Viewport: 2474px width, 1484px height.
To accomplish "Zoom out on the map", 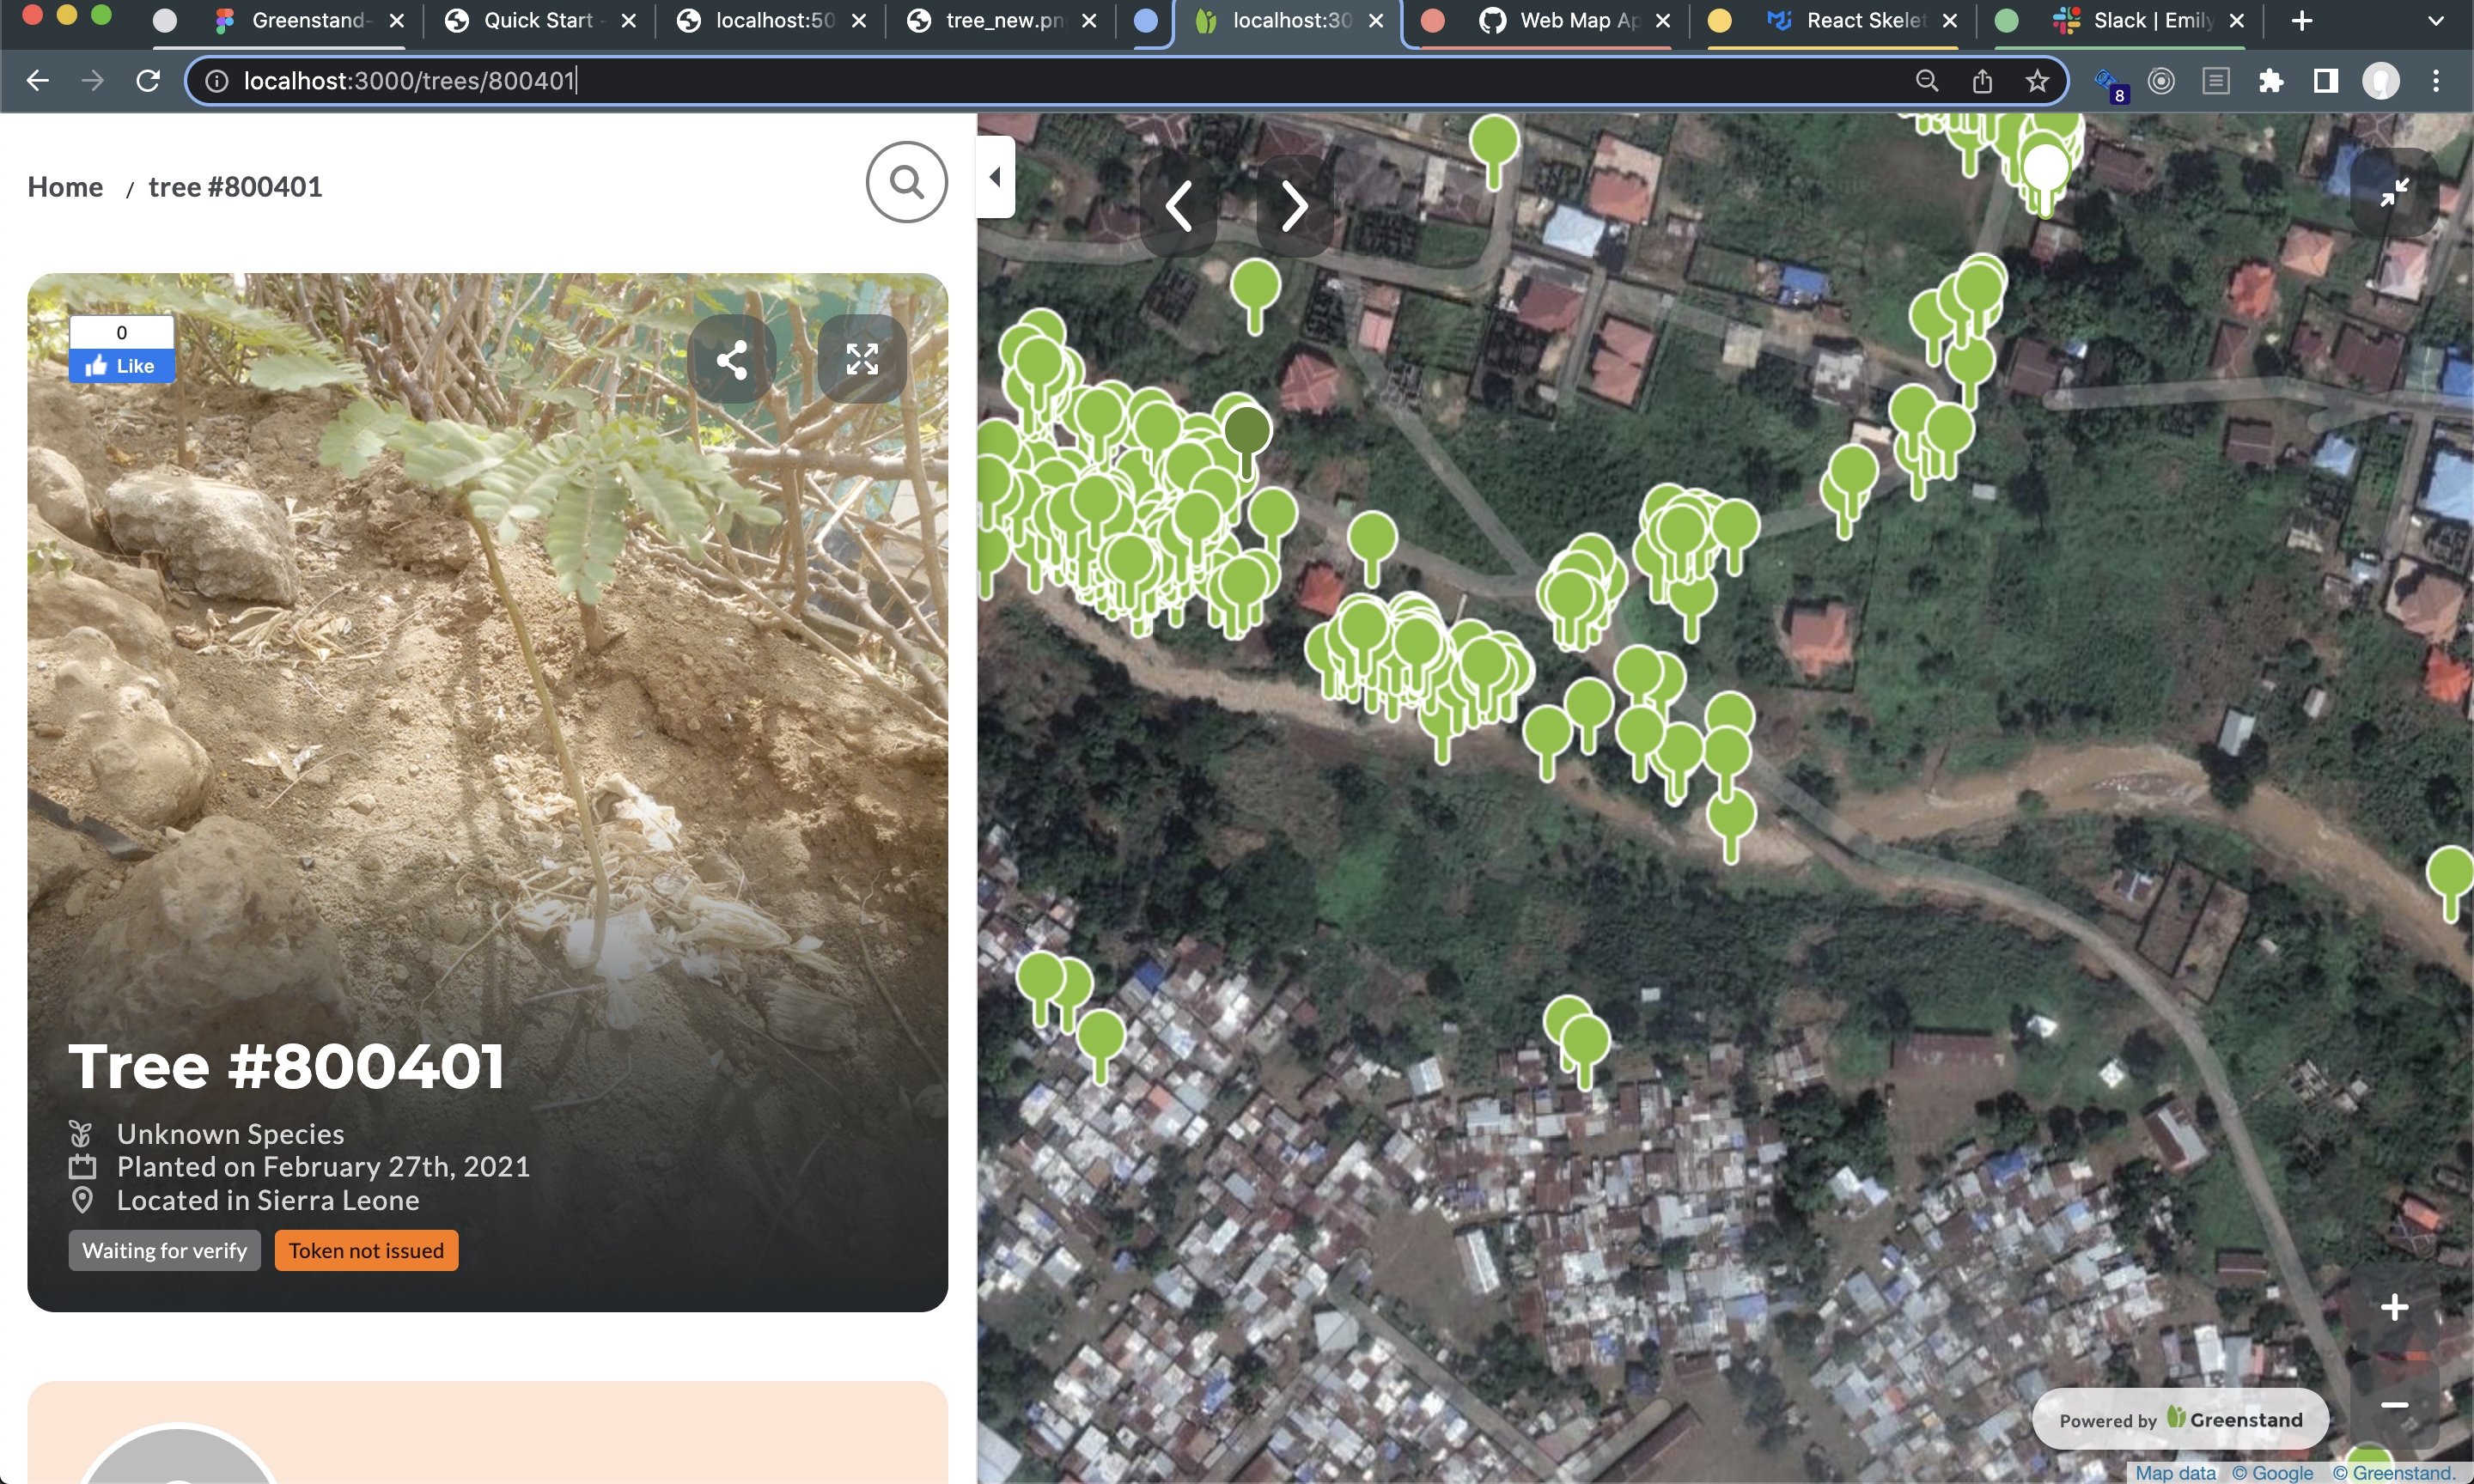I will [x=2394, y=1404].
